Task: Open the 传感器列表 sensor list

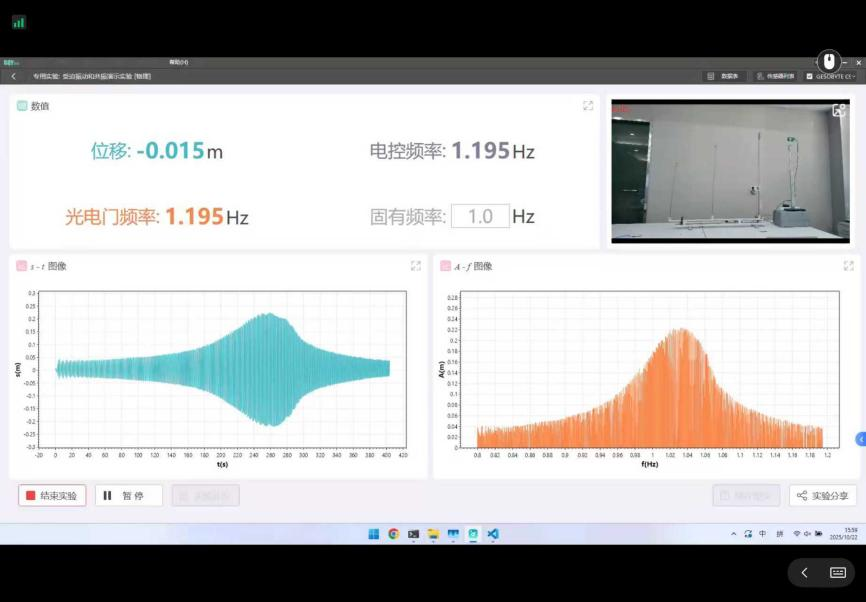Action: (x=776, y=76)
